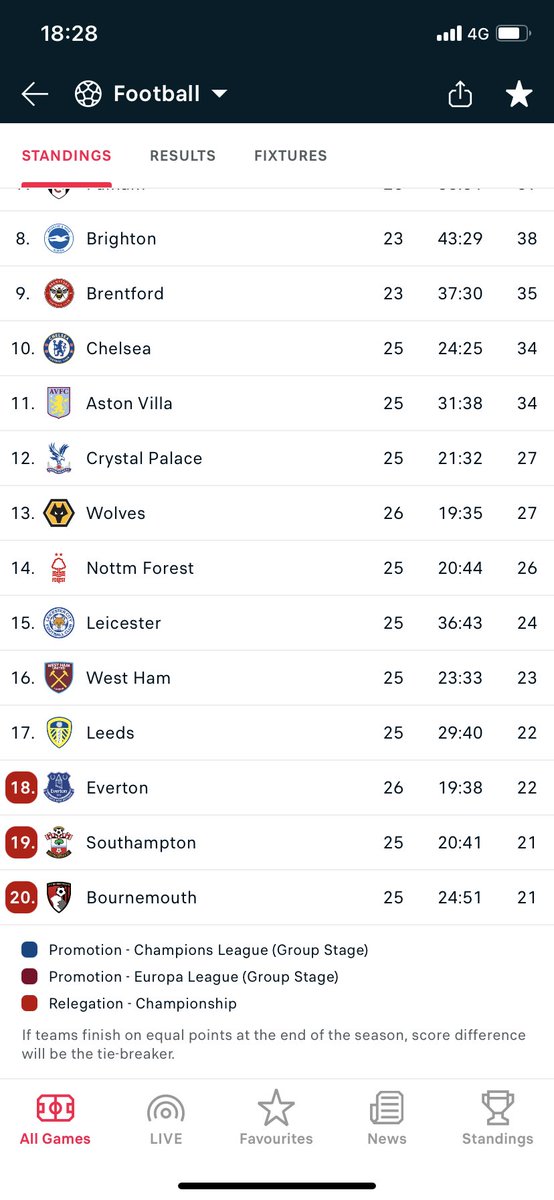554x1200 pixels.
Task: Open the Standings trophy icon
Action: [x=497, y=1108]
